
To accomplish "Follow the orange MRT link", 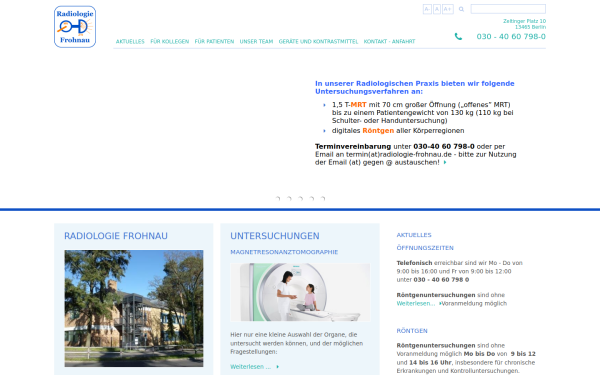I will point(359,104).
